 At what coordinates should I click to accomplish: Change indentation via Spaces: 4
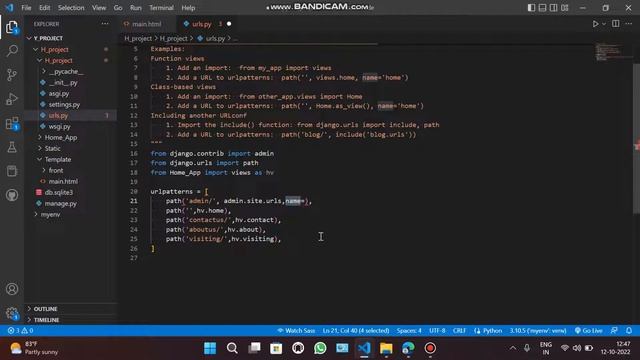pos(409,331)
